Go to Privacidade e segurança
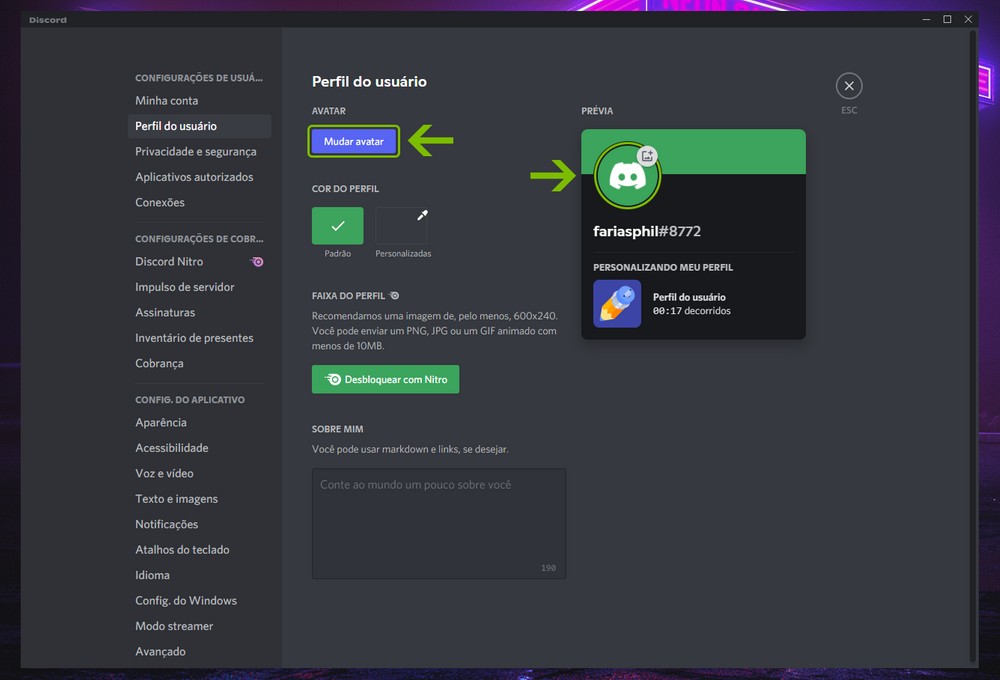The width and height of the screenshot is (1000, 680). pos(196,152)
